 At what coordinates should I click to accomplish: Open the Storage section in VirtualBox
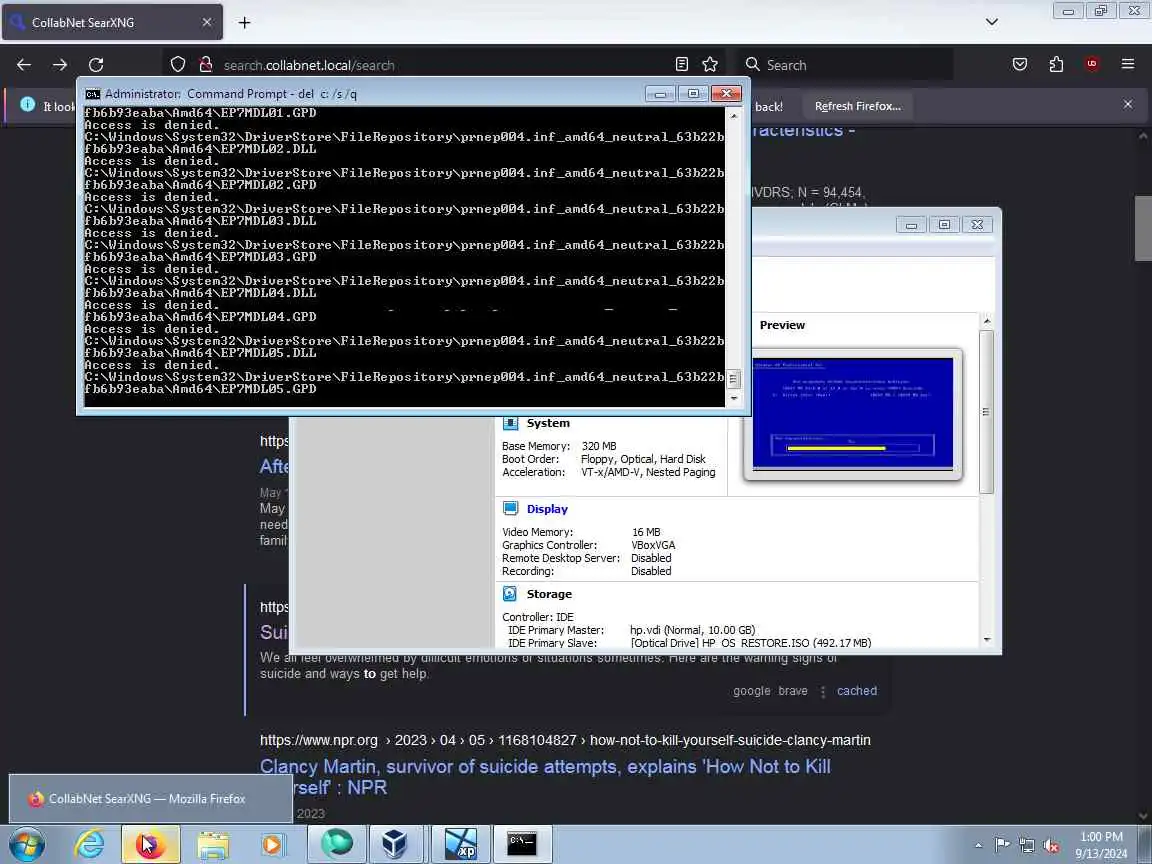click(549, 594)
